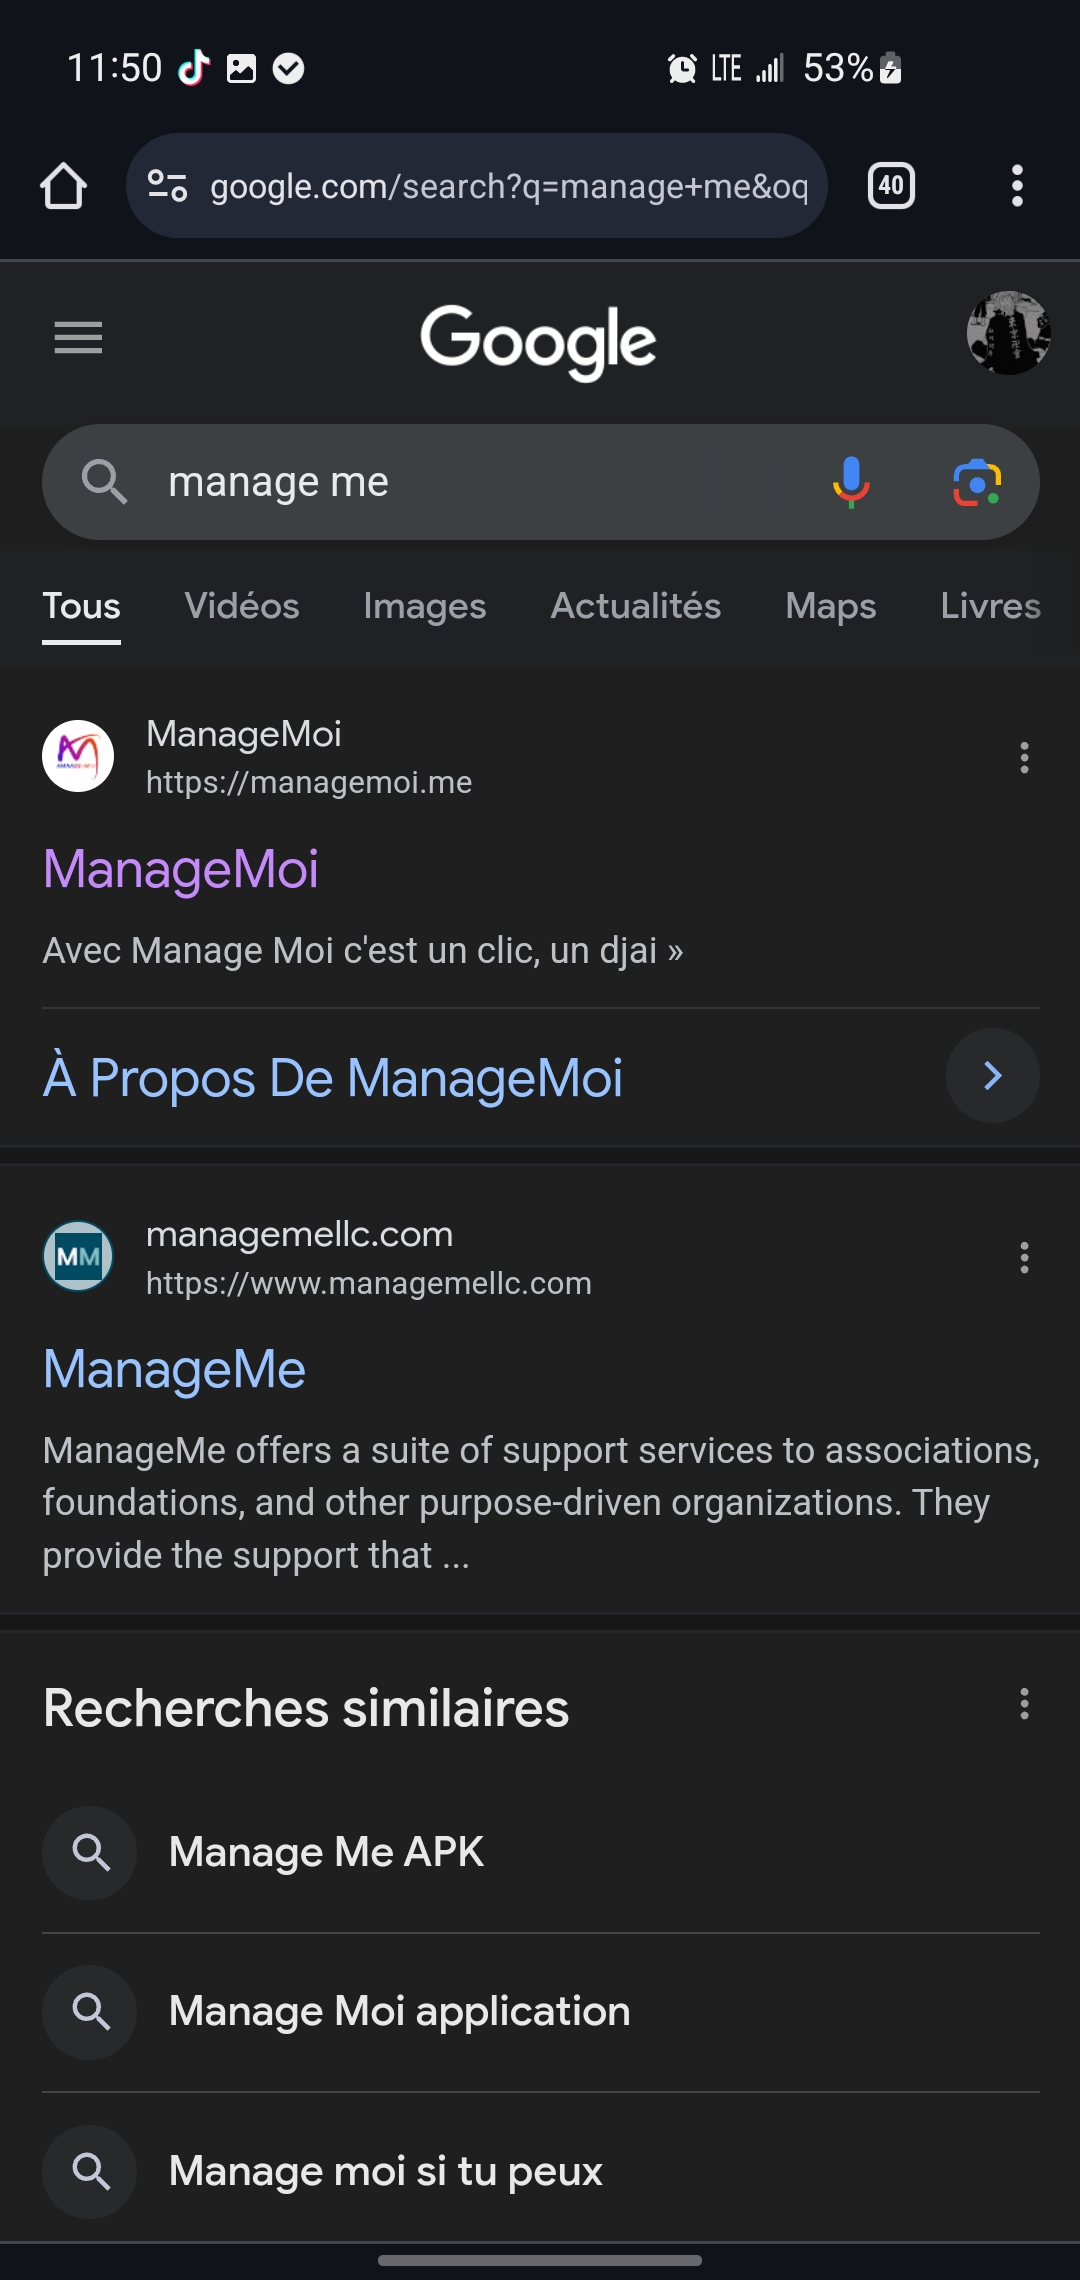The image size is (1080, 2280).
Task: Switch to the Images tab
Action: pos(425,606)
